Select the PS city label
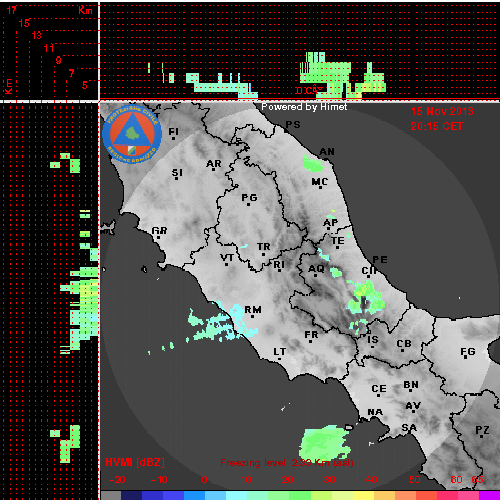 (x=293, y=125)
